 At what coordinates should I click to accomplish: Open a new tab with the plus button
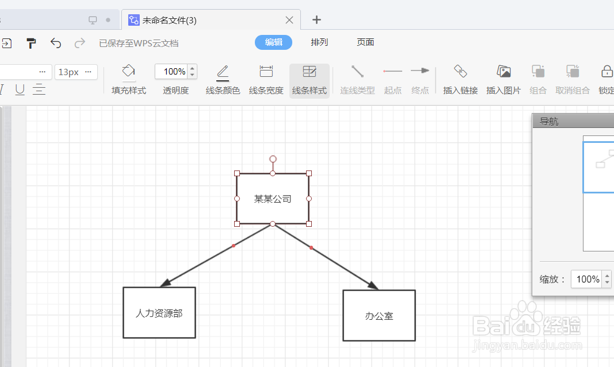pos(317,20)
